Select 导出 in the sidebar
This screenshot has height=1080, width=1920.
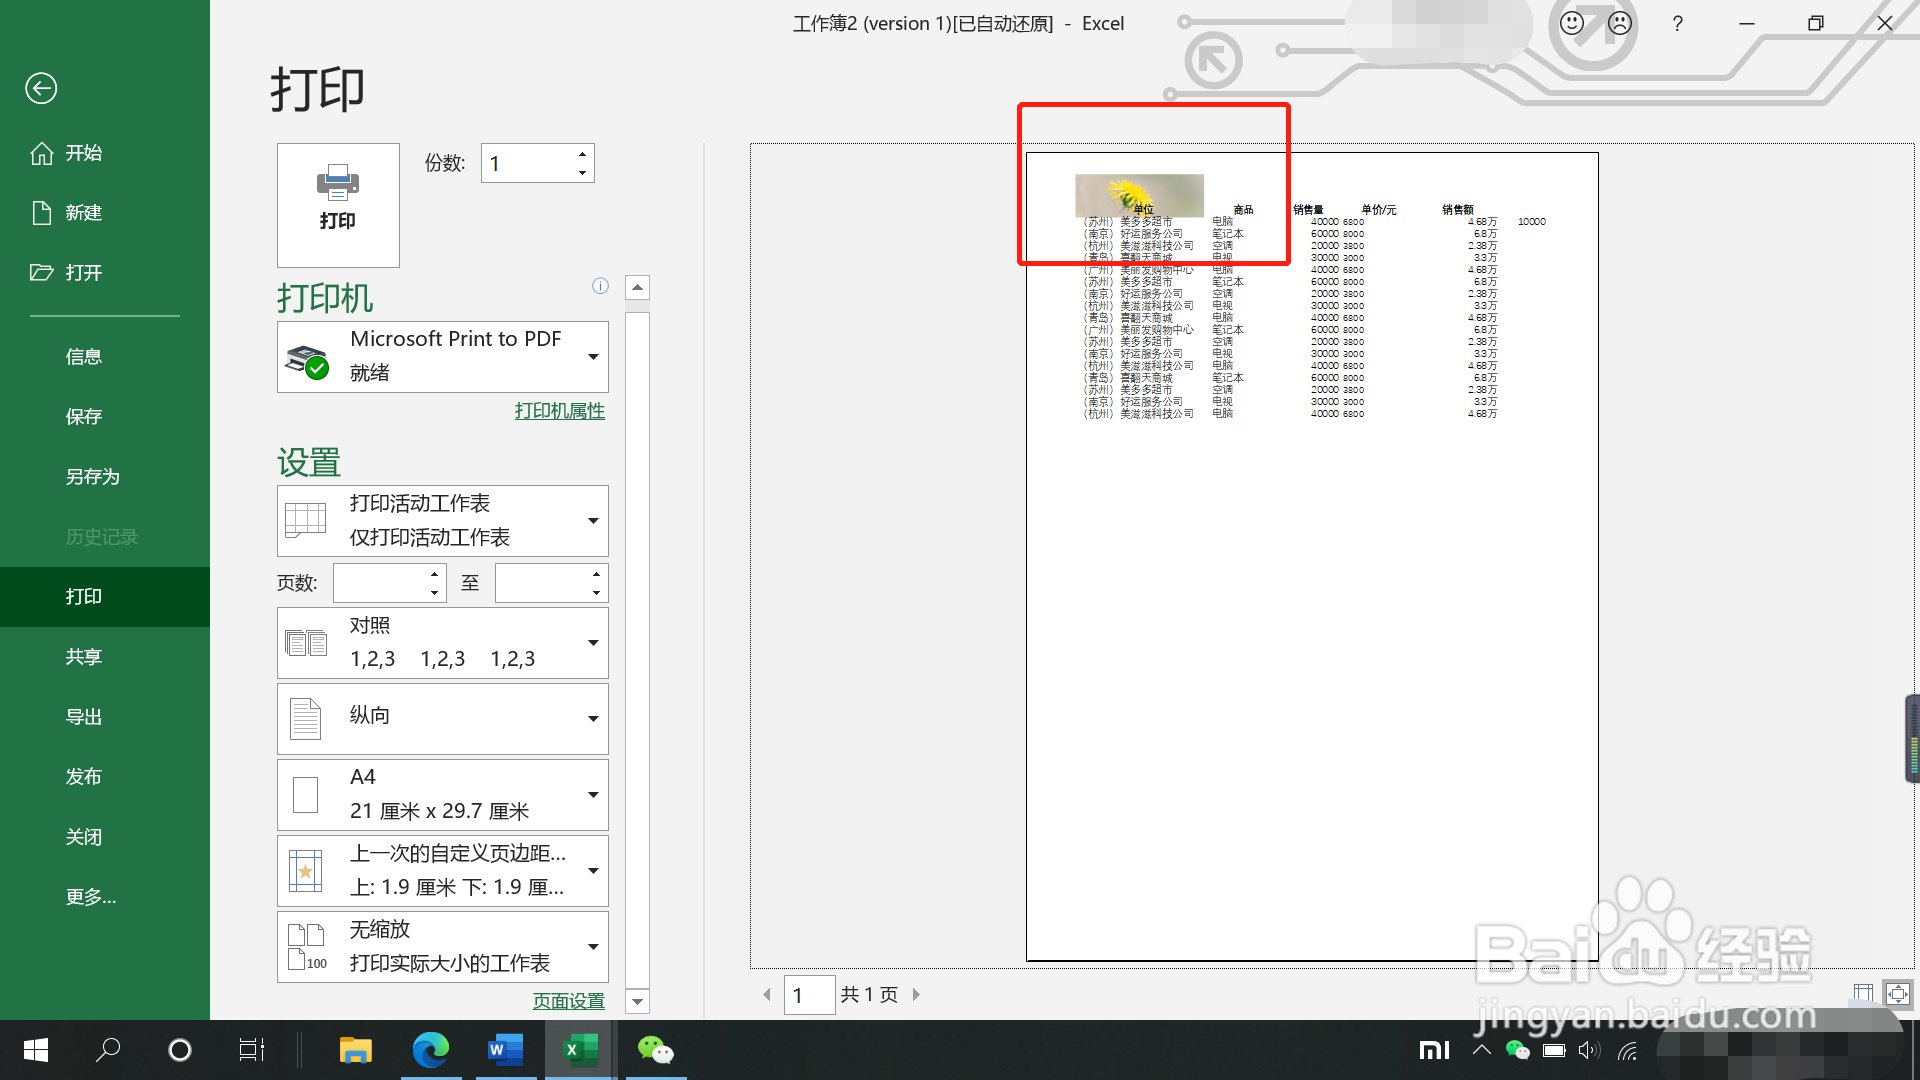tap(84, 717)
